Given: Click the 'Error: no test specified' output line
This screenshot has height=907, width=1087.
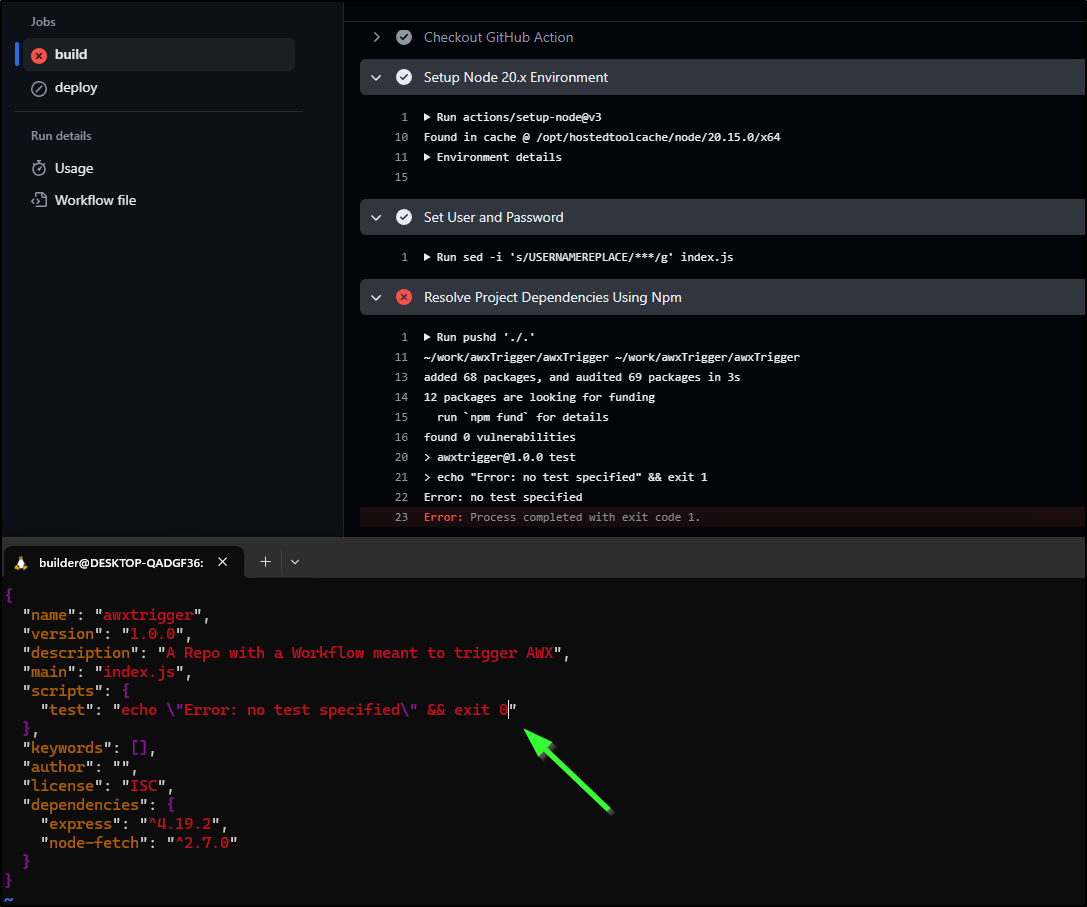Looking at the screenshot, I should [x=503, y=497].
